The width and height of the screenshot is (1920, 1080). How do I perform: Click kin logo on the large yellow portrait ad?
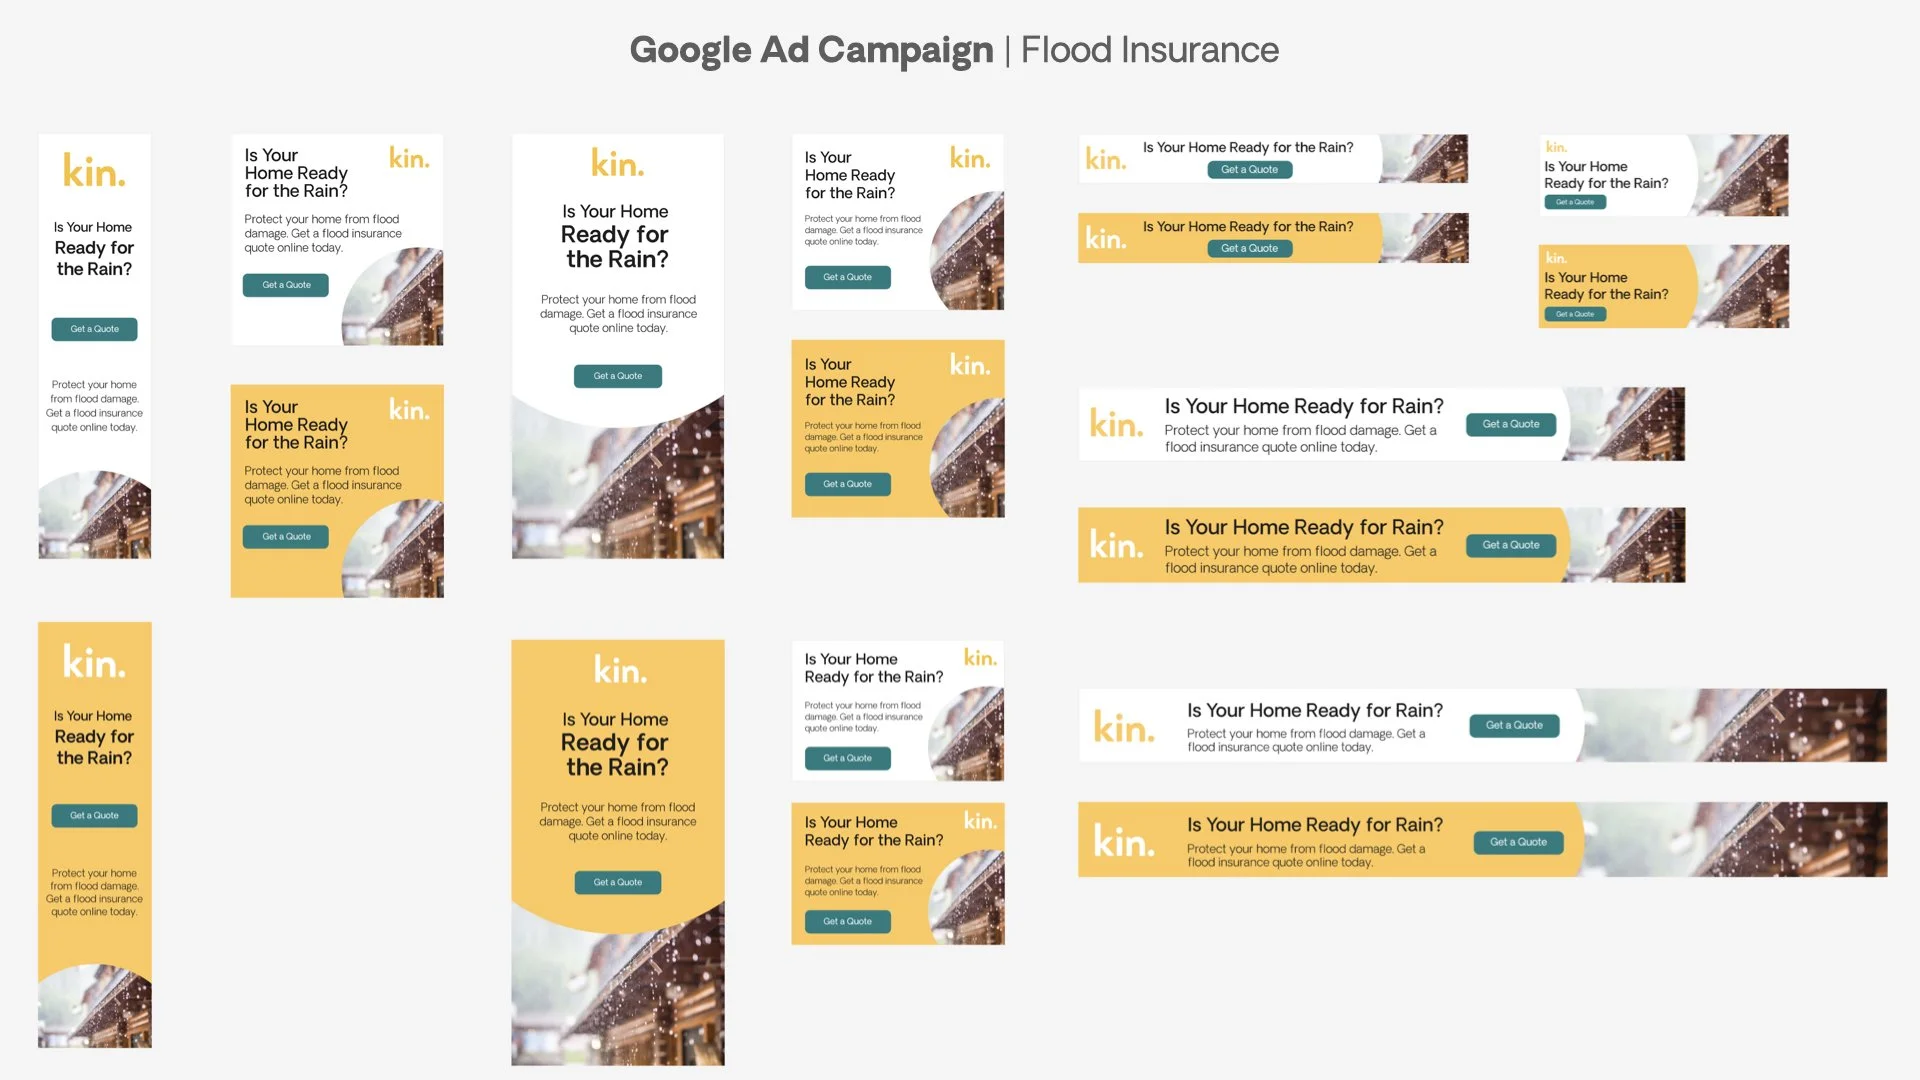[x=619, y=670]
